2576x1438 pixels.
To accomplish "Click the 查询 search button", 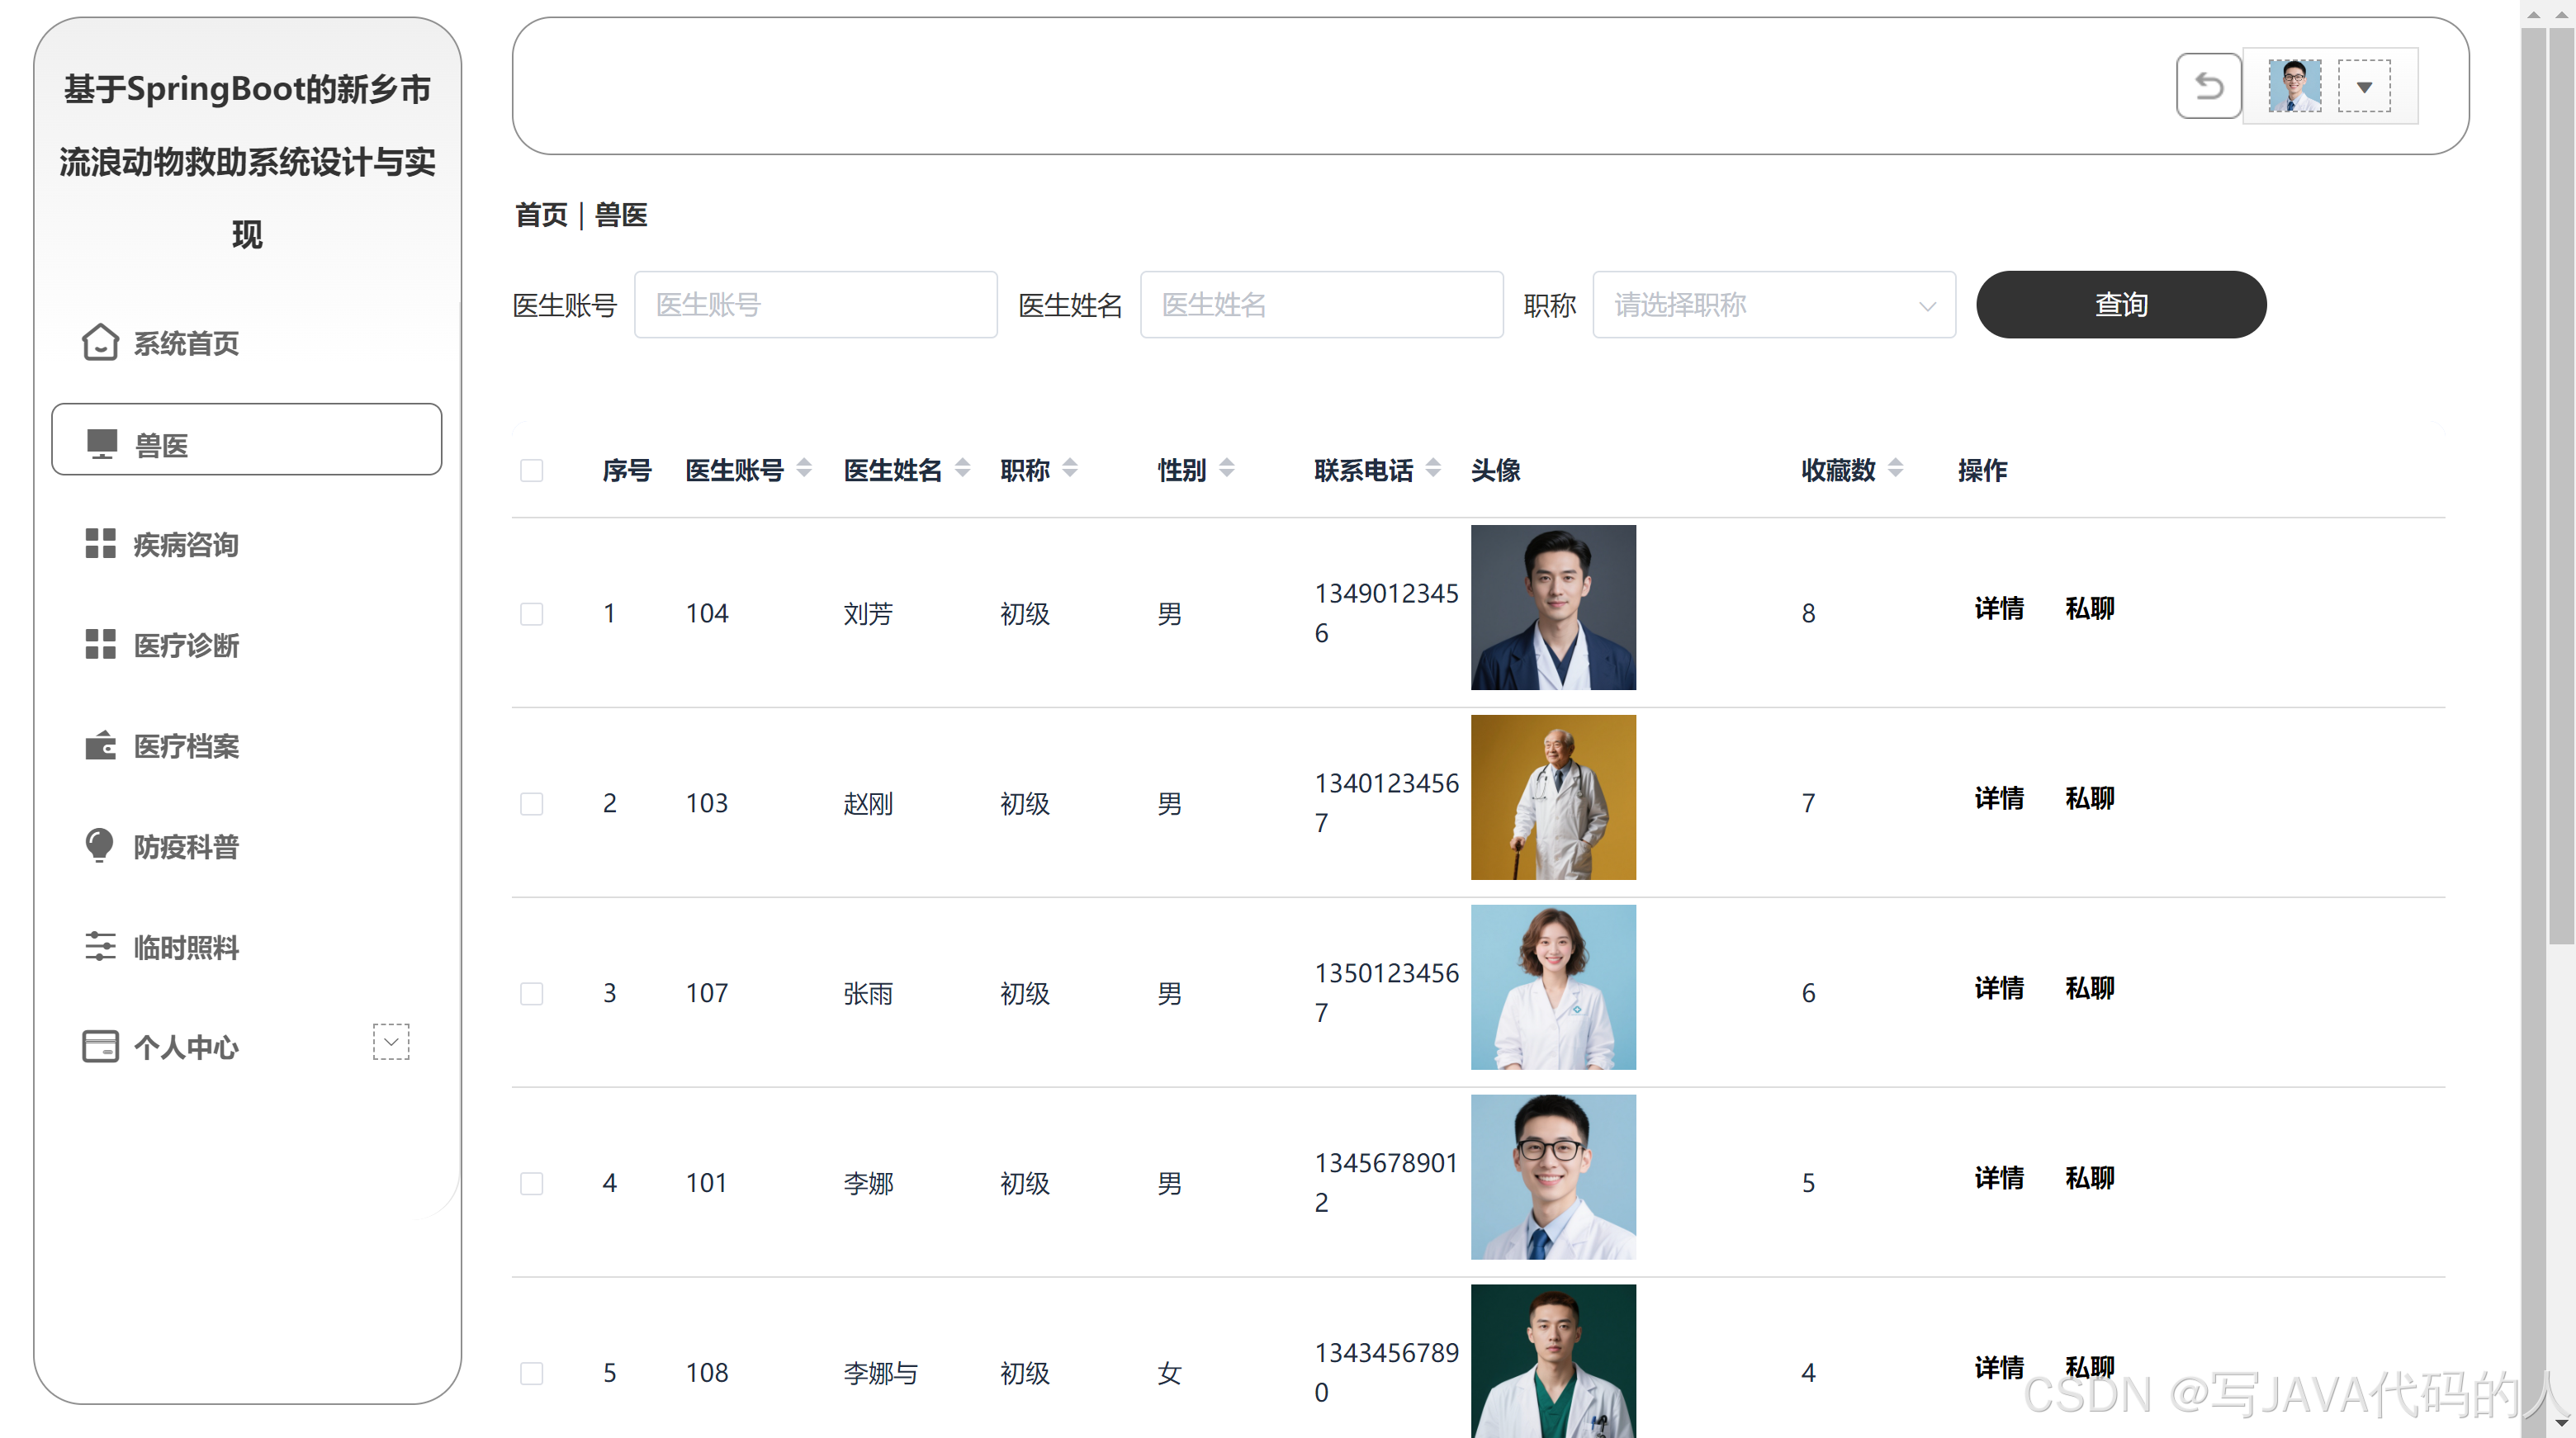I will (x=2121, y=305).
